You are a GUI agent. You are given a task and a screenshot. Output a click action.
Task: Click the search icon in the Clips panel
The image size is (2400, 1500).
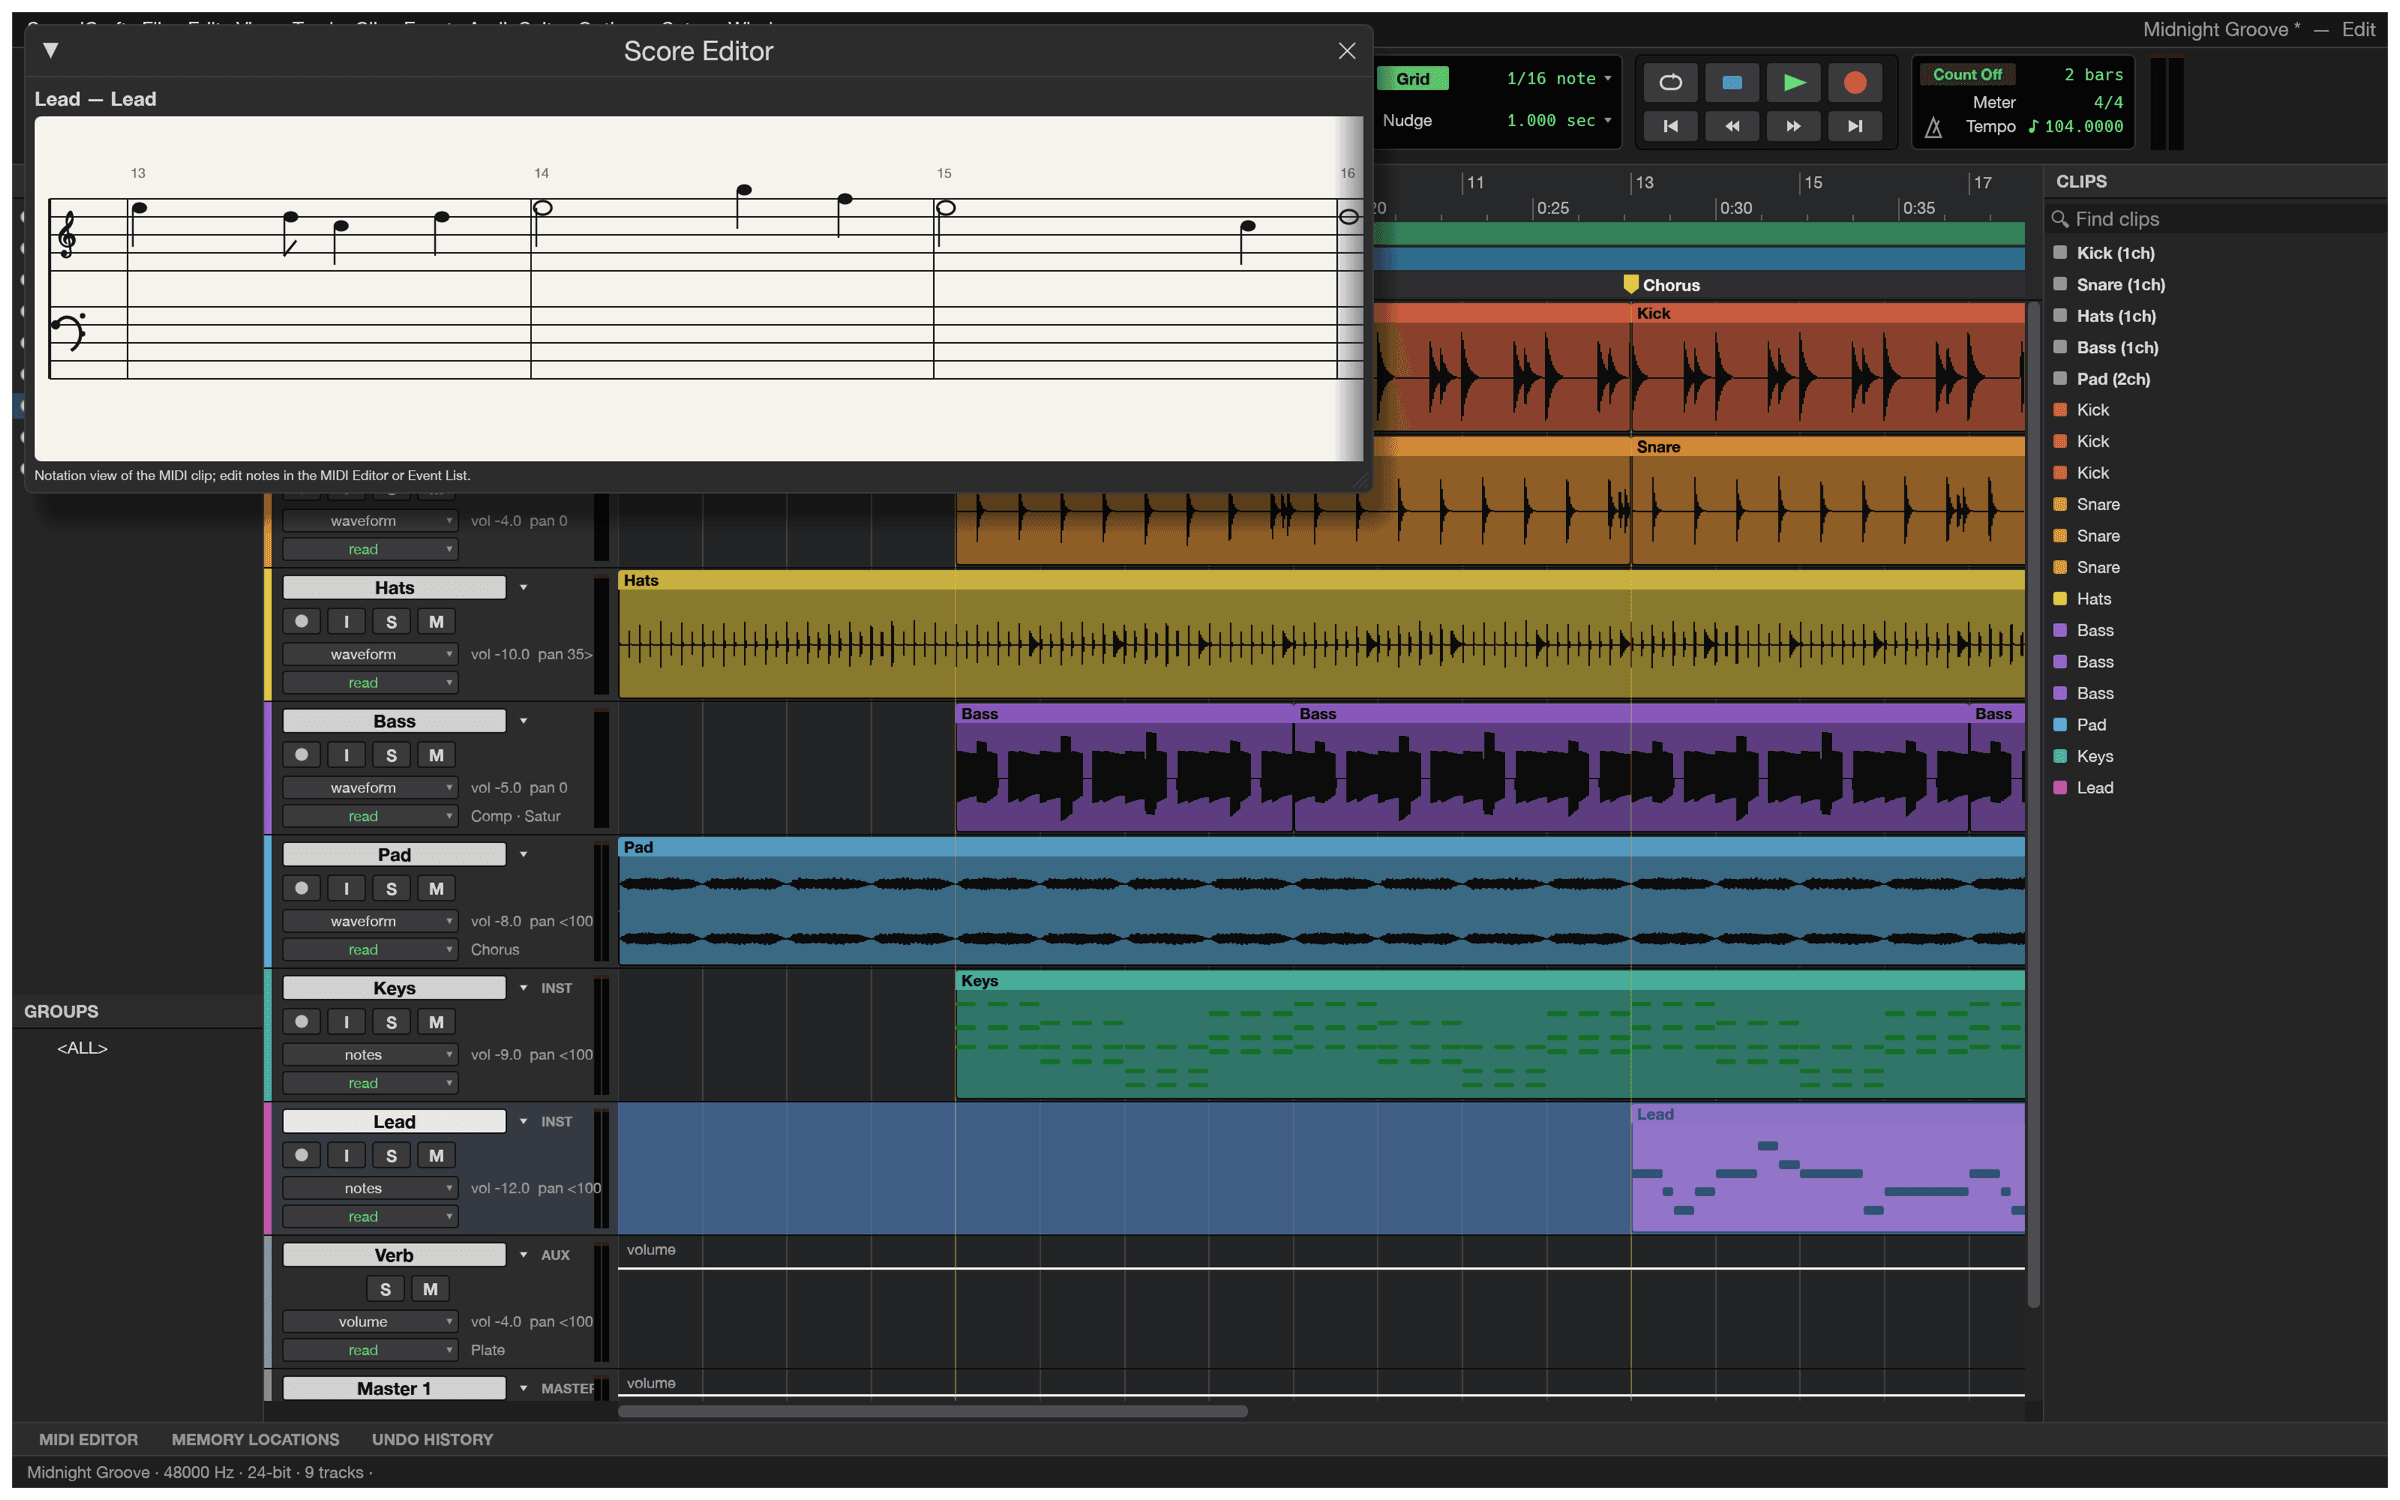[2060, 219]
